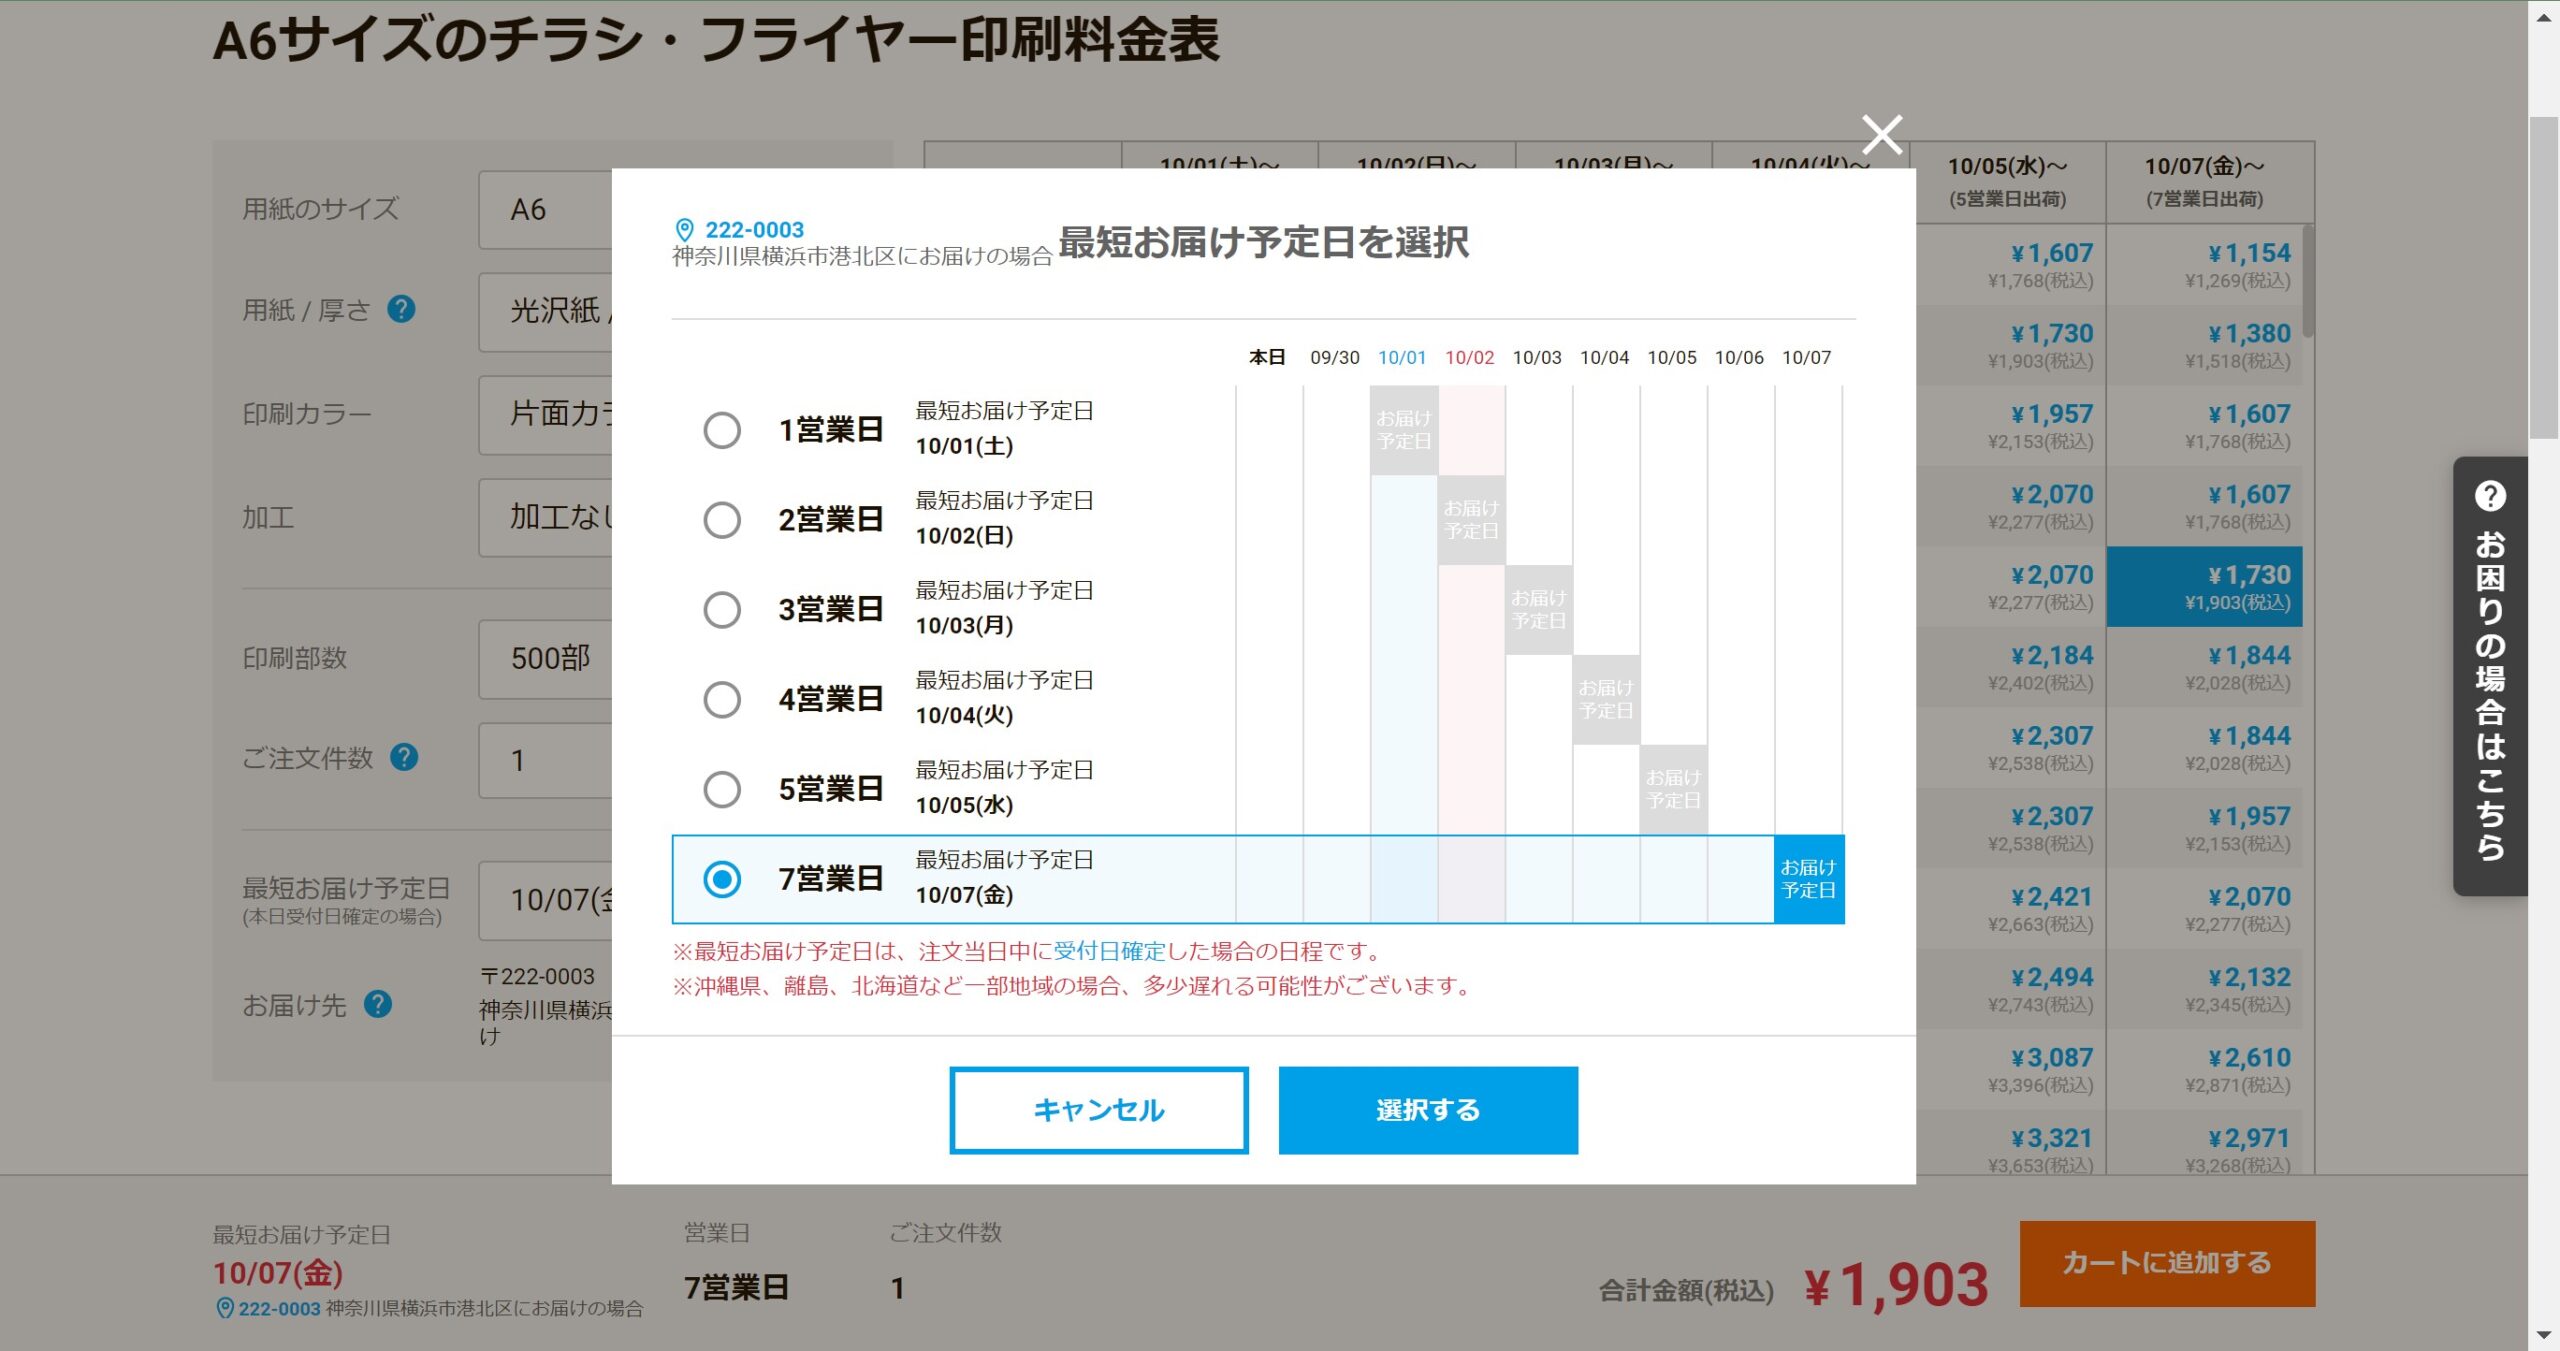Viewport: 2560px width, 1351px height.
Task: Click the location pin icon beside 222-0003
Action: (685, 230)
